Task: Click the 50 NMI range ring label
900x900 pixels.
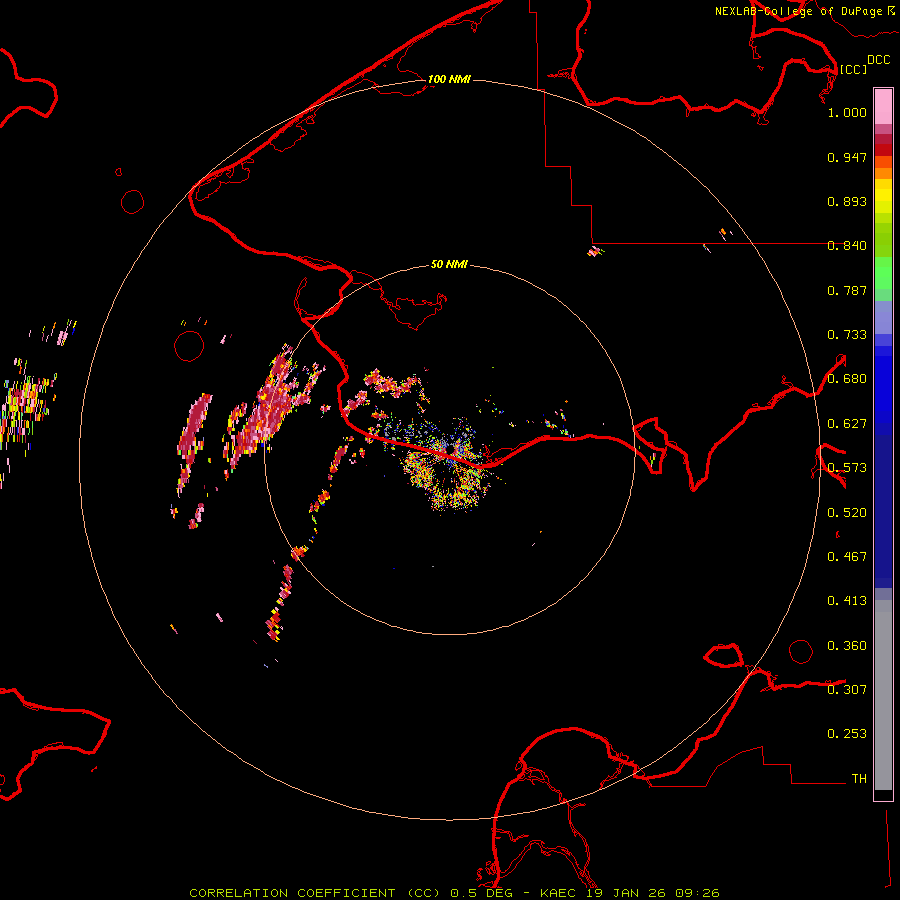Action: click(449, 265)
